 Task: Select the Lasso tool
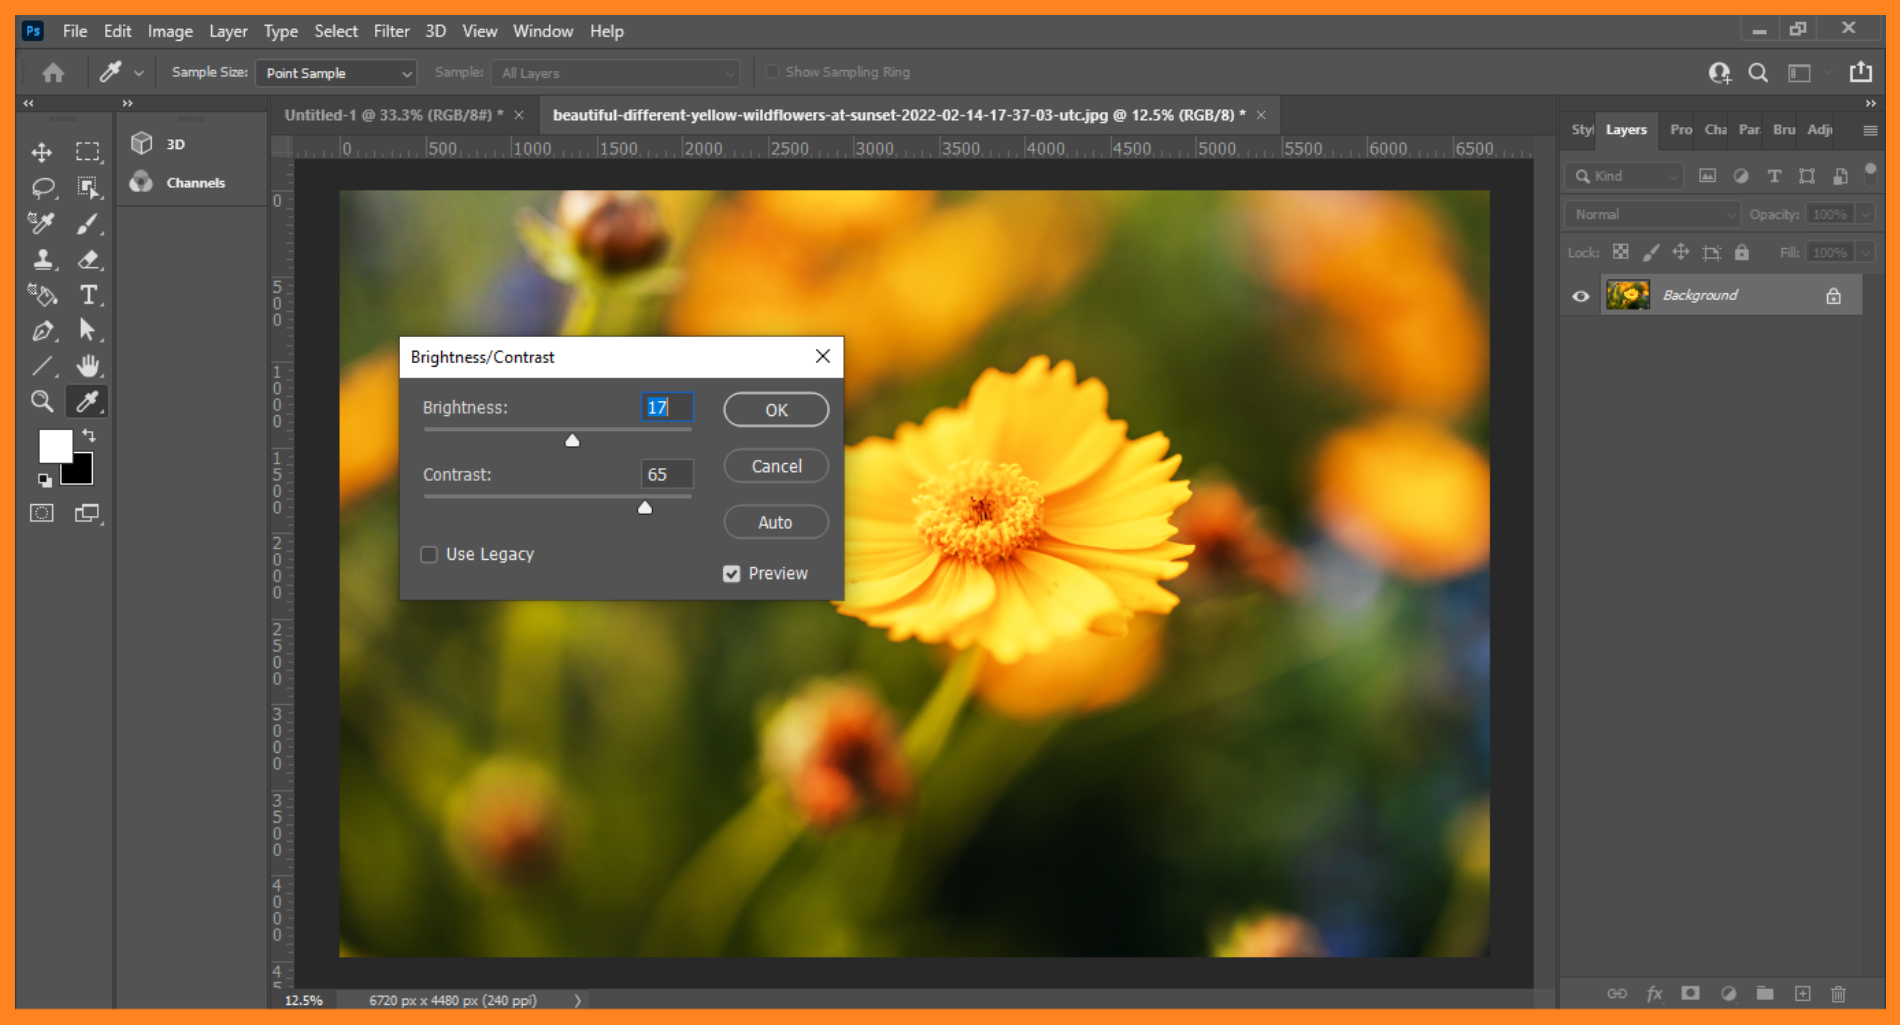[42, 188]
